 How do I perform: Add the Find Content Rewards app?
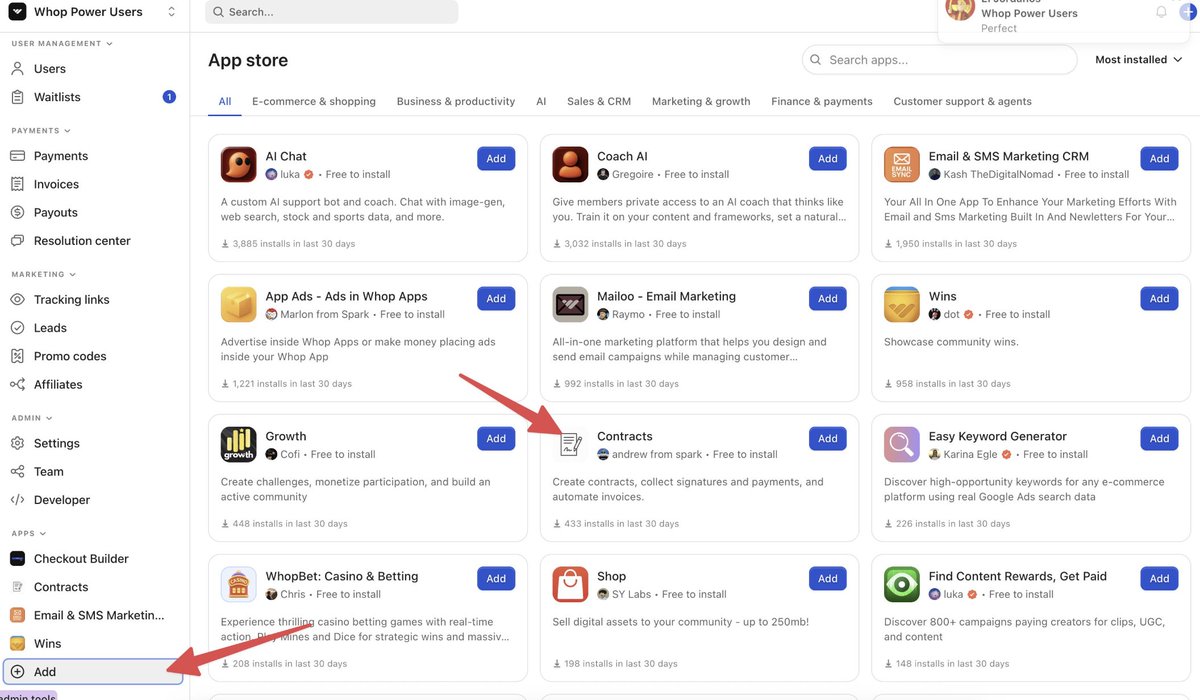pyautogui.click(x=1159, y=578)
